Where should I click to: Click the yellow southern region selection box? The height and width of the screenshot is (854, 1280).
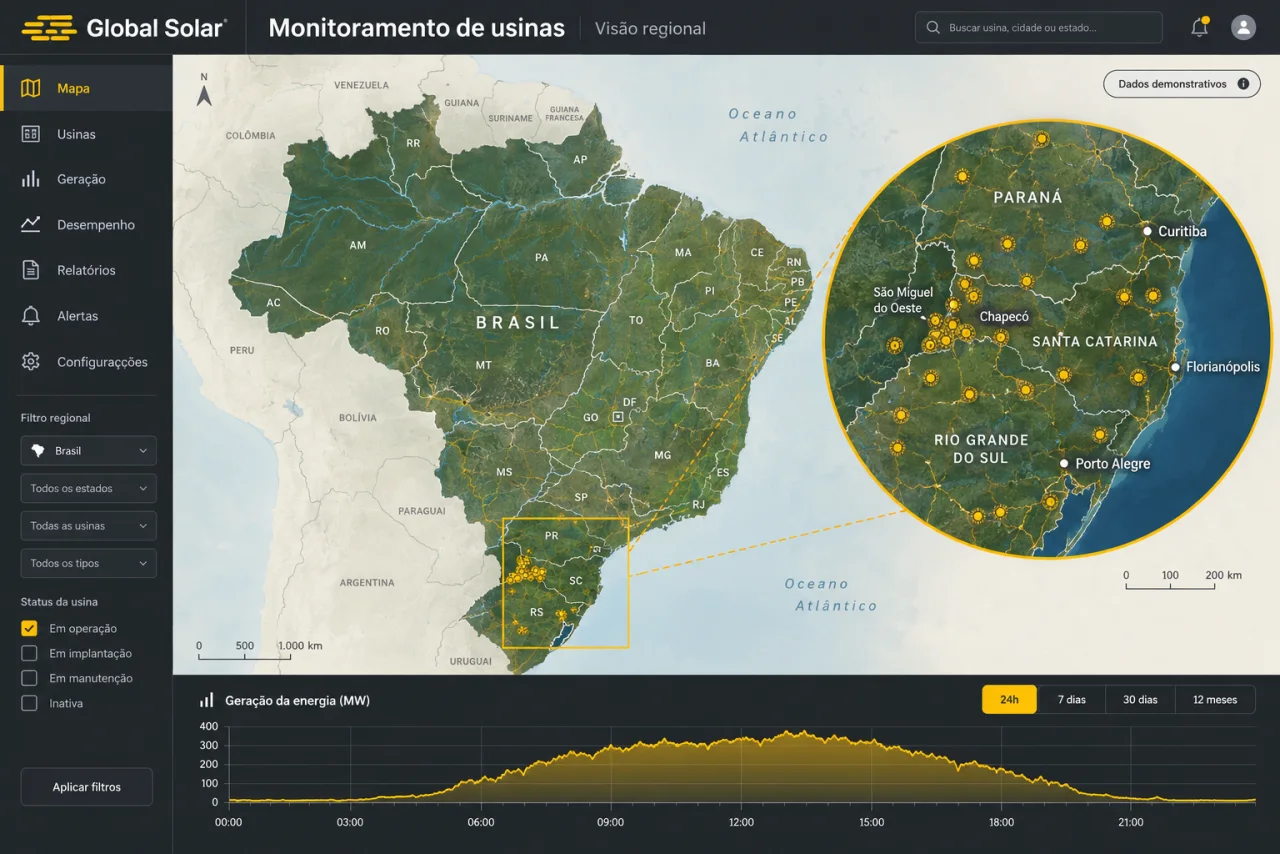click(x=565, y=582)
